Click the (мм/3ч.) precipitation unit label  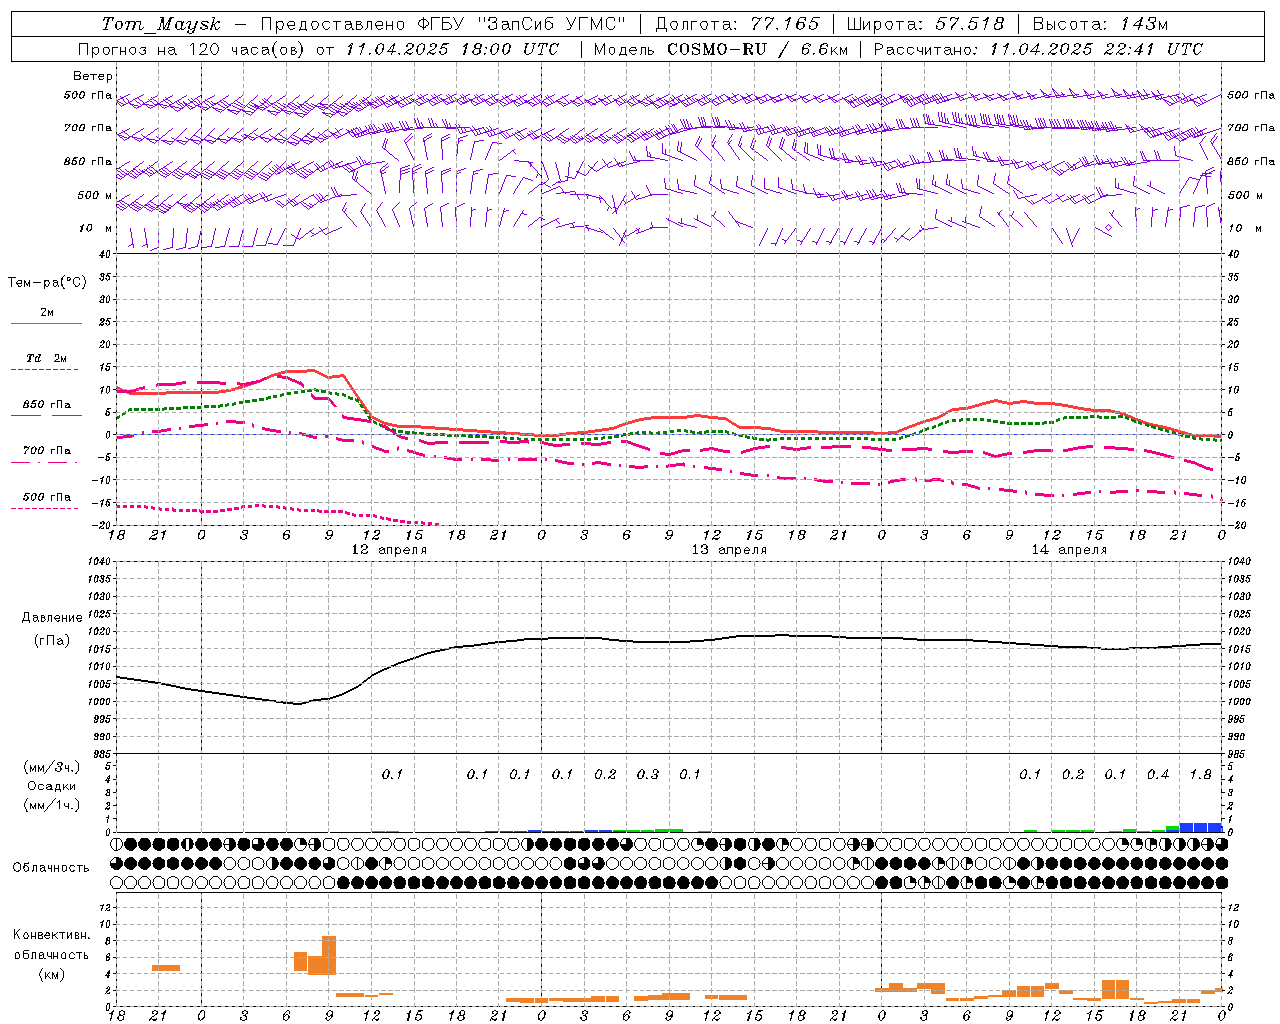click(52, 767)
